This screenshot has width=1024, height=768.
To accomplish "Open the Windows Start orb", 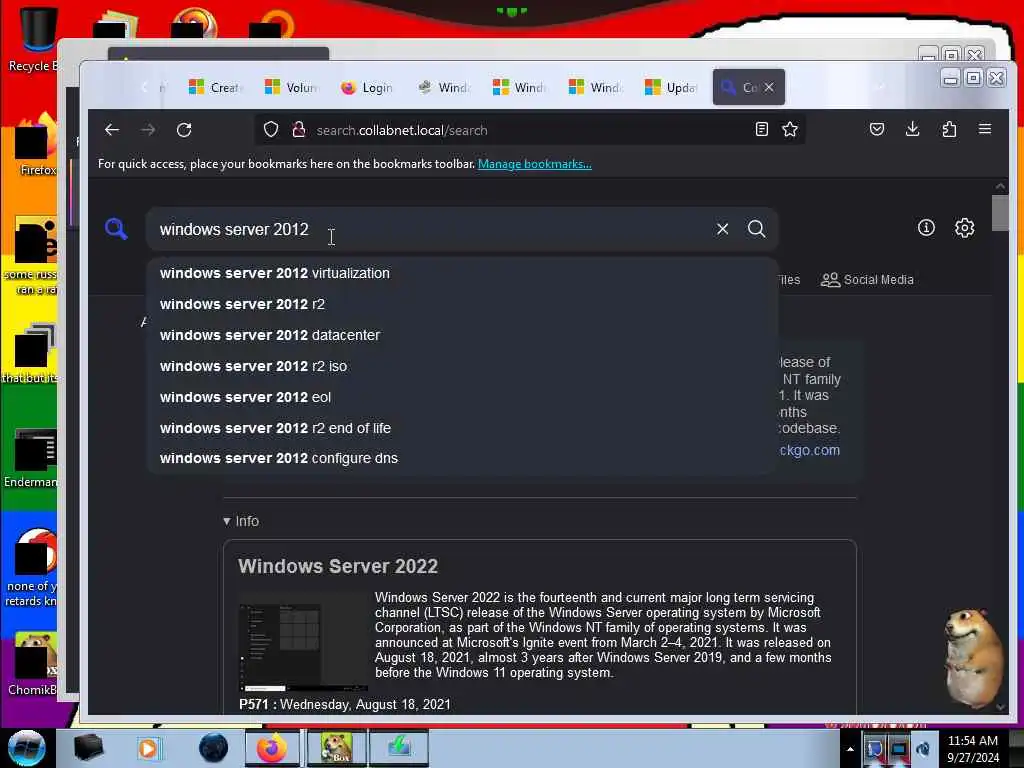I will (26, 748).
